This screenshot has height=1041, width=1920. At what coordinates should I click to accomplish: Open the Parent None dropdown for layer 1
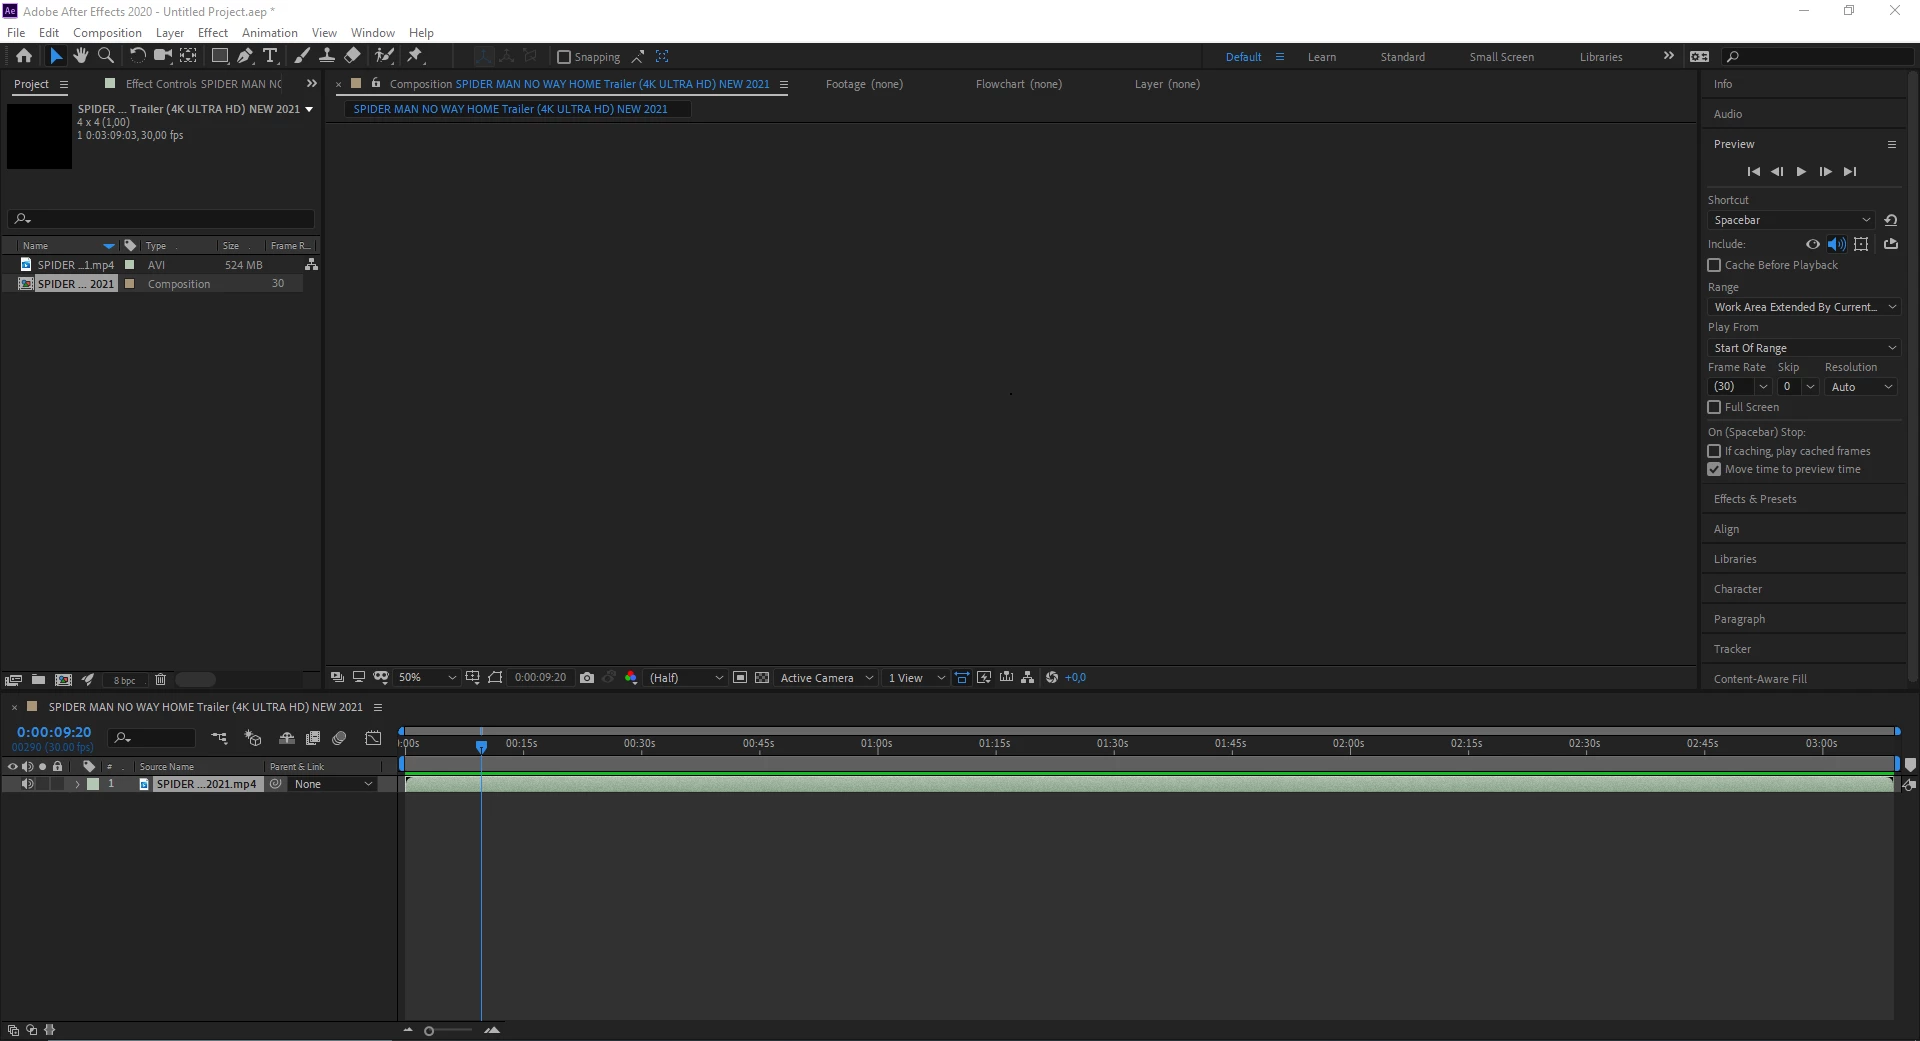tap(333, 784)
